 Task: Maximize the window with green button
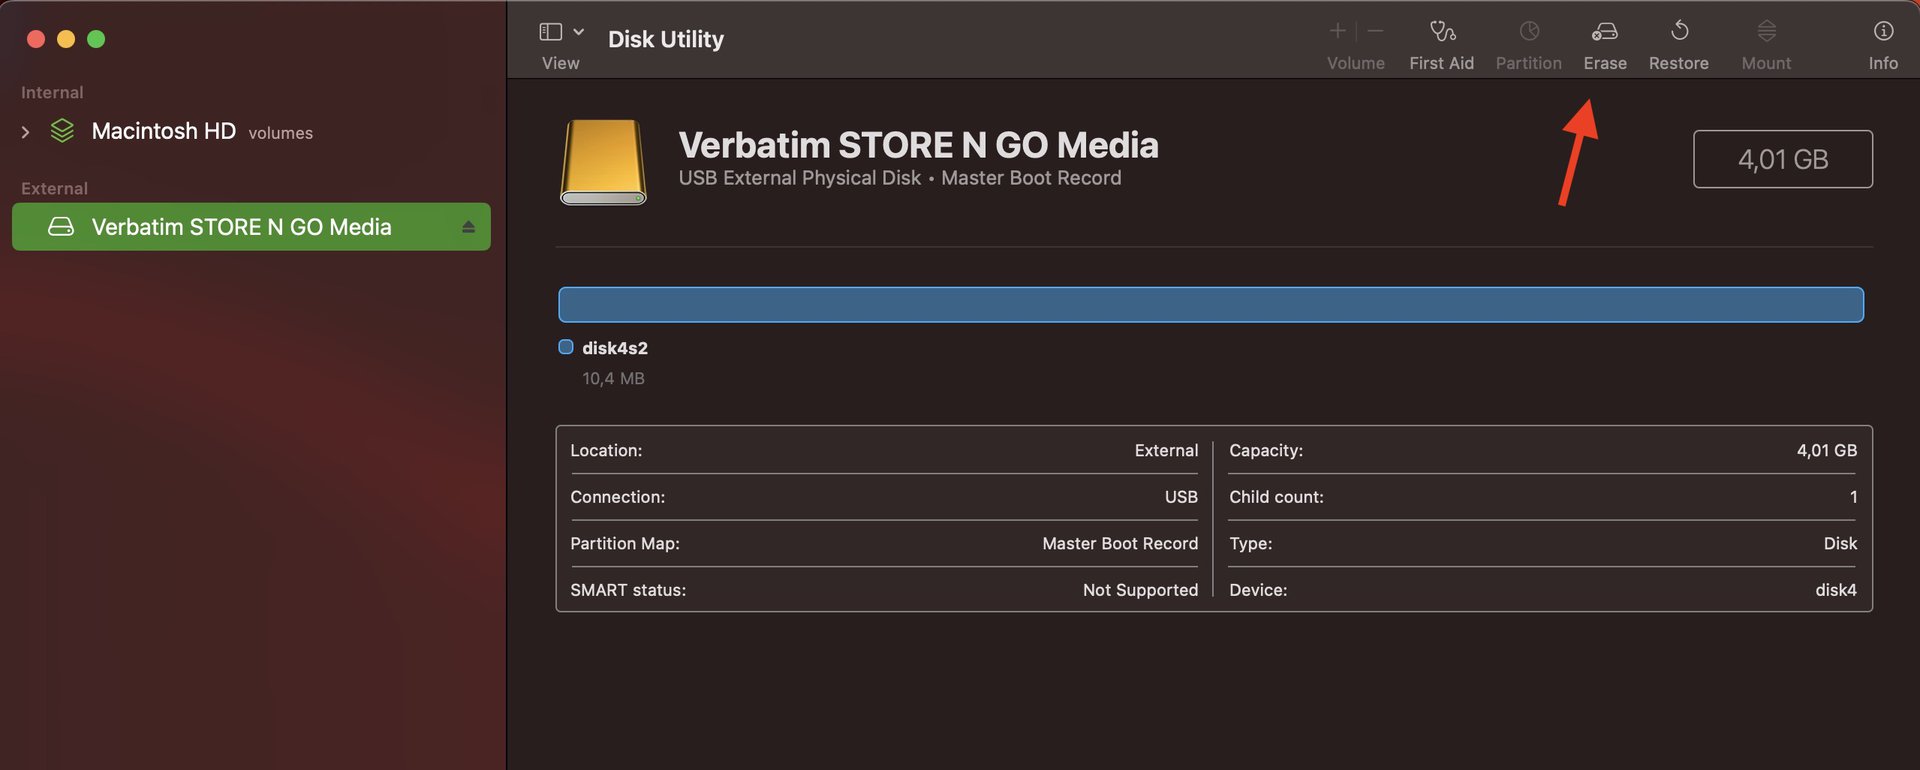click(x=96, y=39)
